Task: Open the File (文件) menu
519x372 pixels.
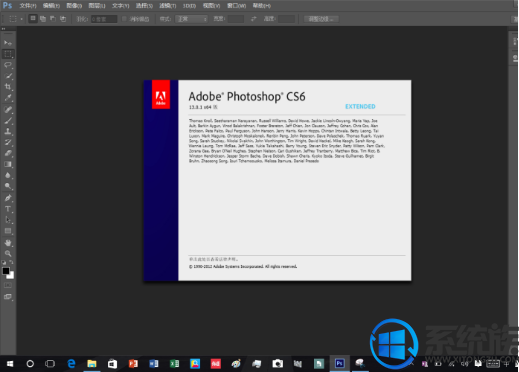Action: (28, 6)
